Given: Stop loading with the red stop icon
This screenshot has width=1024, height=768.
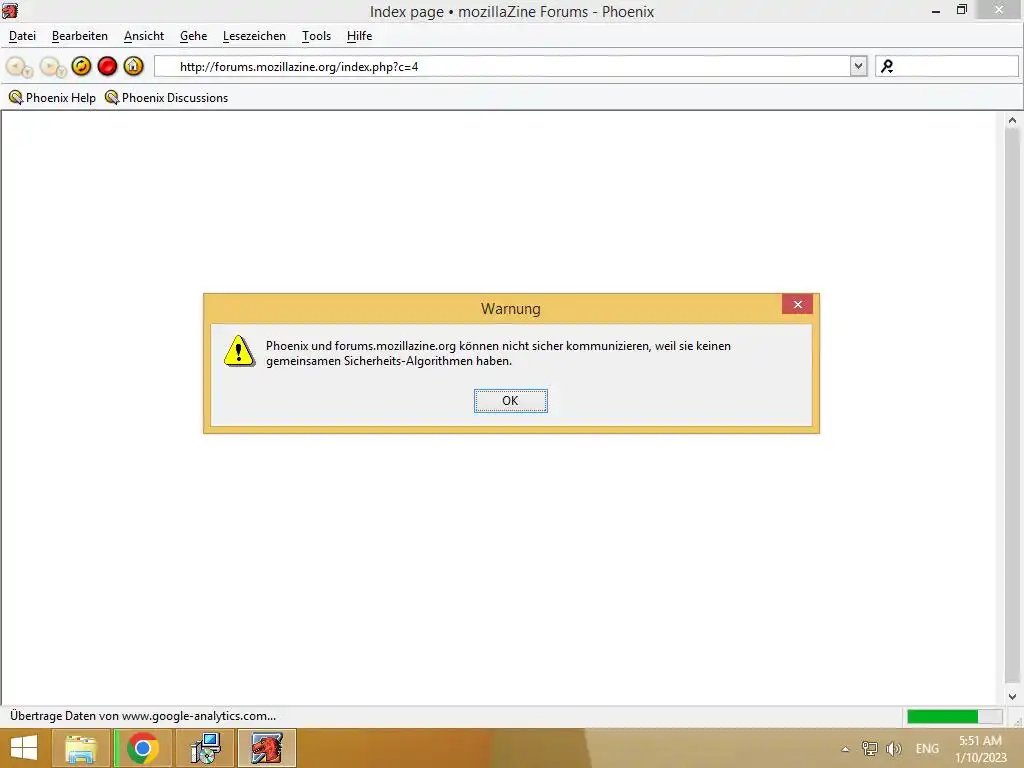Looking at the screenshot, I should click(x=107, y=66).
